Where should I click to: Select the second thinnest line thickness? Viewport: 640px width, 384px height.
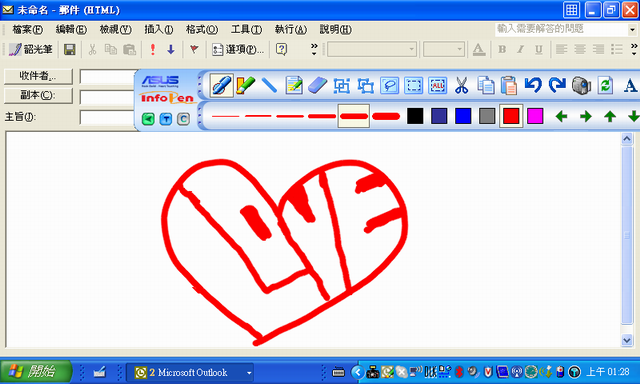[x=258, y=116]
